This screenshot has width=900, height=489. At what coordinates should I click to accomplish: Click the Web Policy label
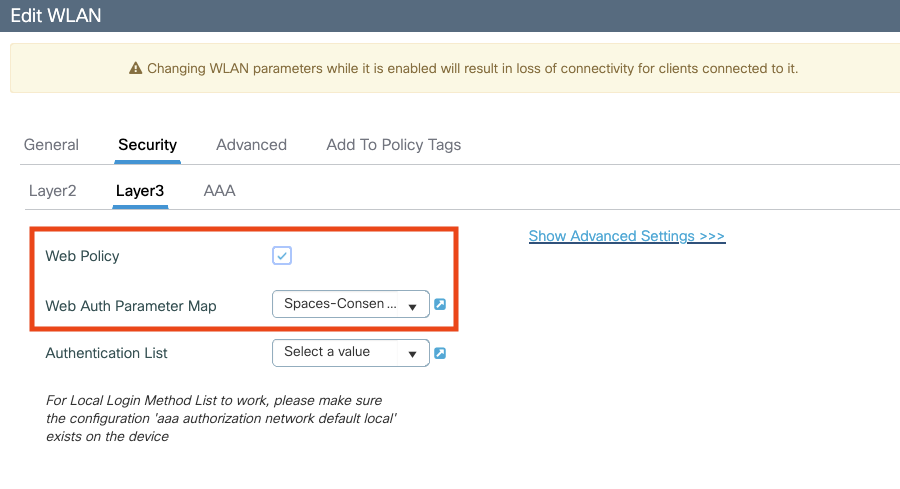[x=82, y=256]
